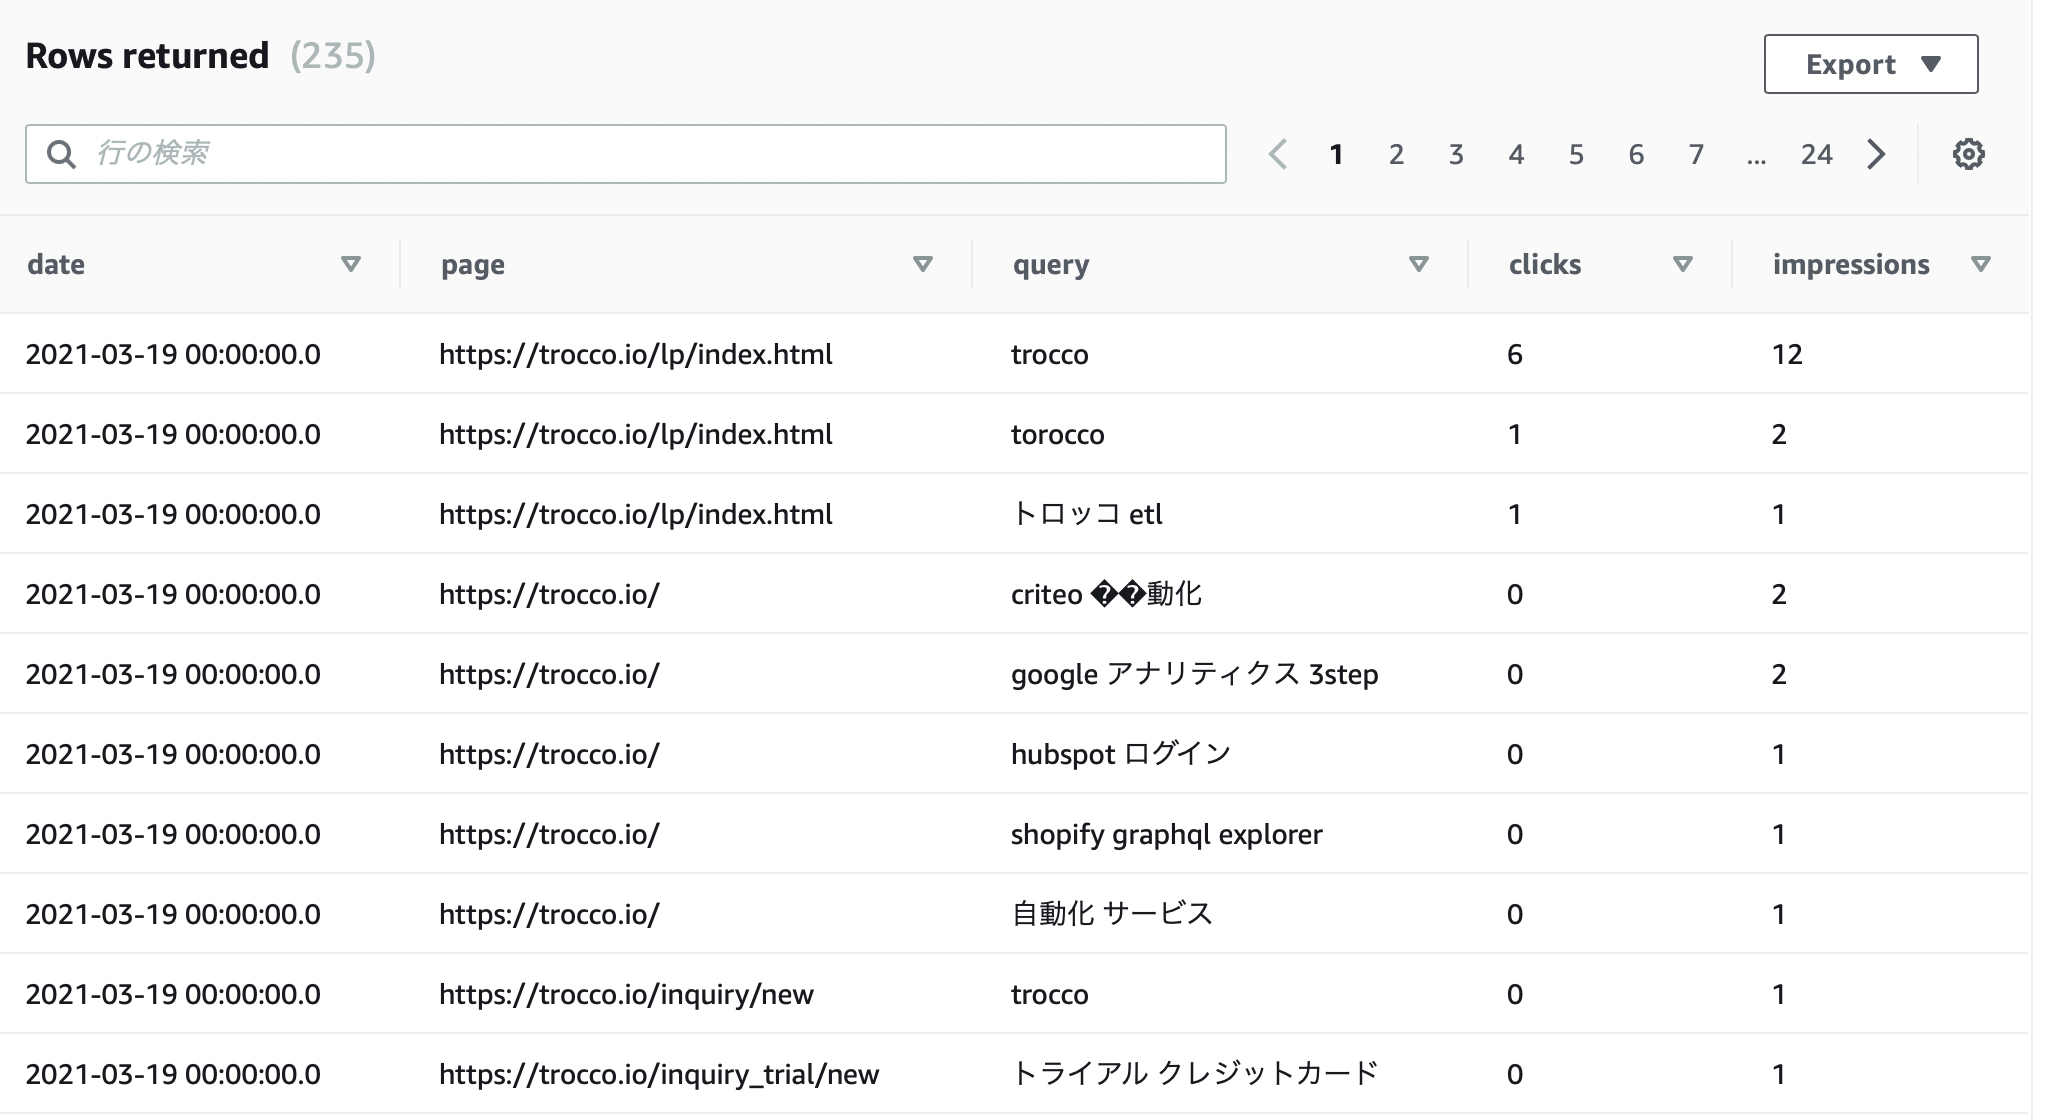Click impressions value 12
Viewport: 2060px width, 1120px height.
click(x=1787, y=354)
